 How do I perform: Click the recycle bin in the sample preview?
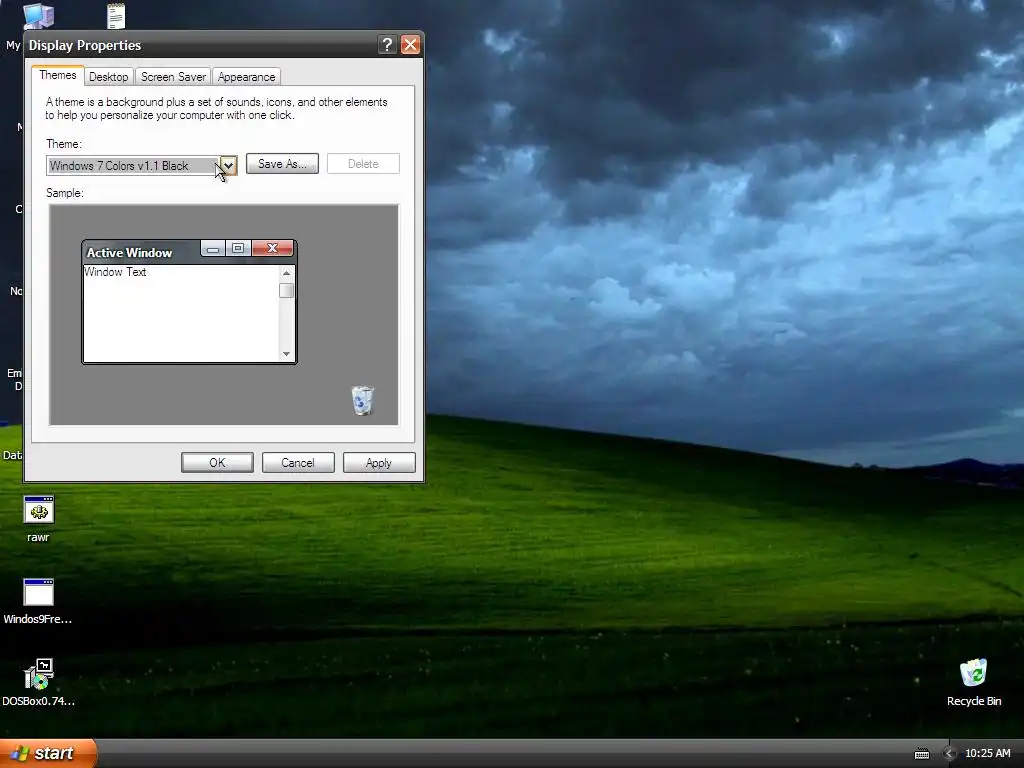point(362,400)
